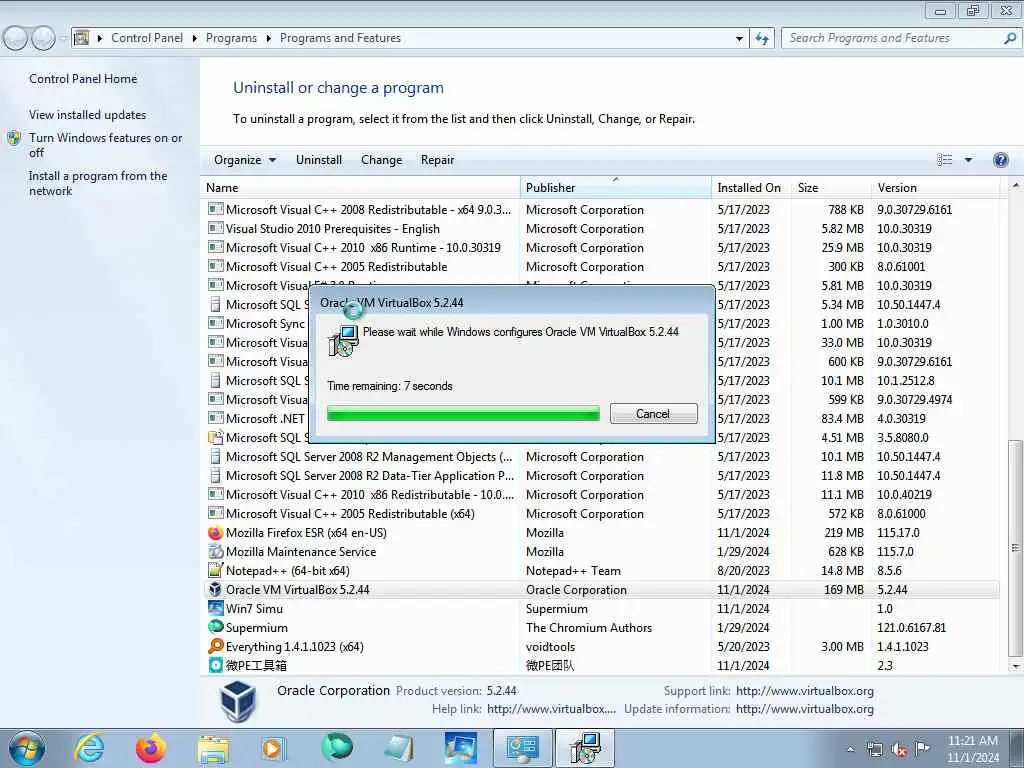The width and height of the screenshot is (1024, 768).
Task: Click the network tray icon
Action: point(874,749)
